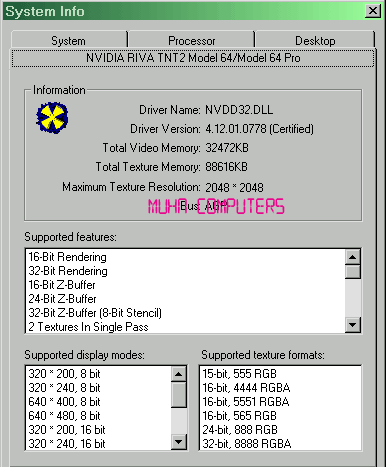The image size is (386, 467).
Task: Click the 88616KB texture memory value
Action: click(226, 167)
